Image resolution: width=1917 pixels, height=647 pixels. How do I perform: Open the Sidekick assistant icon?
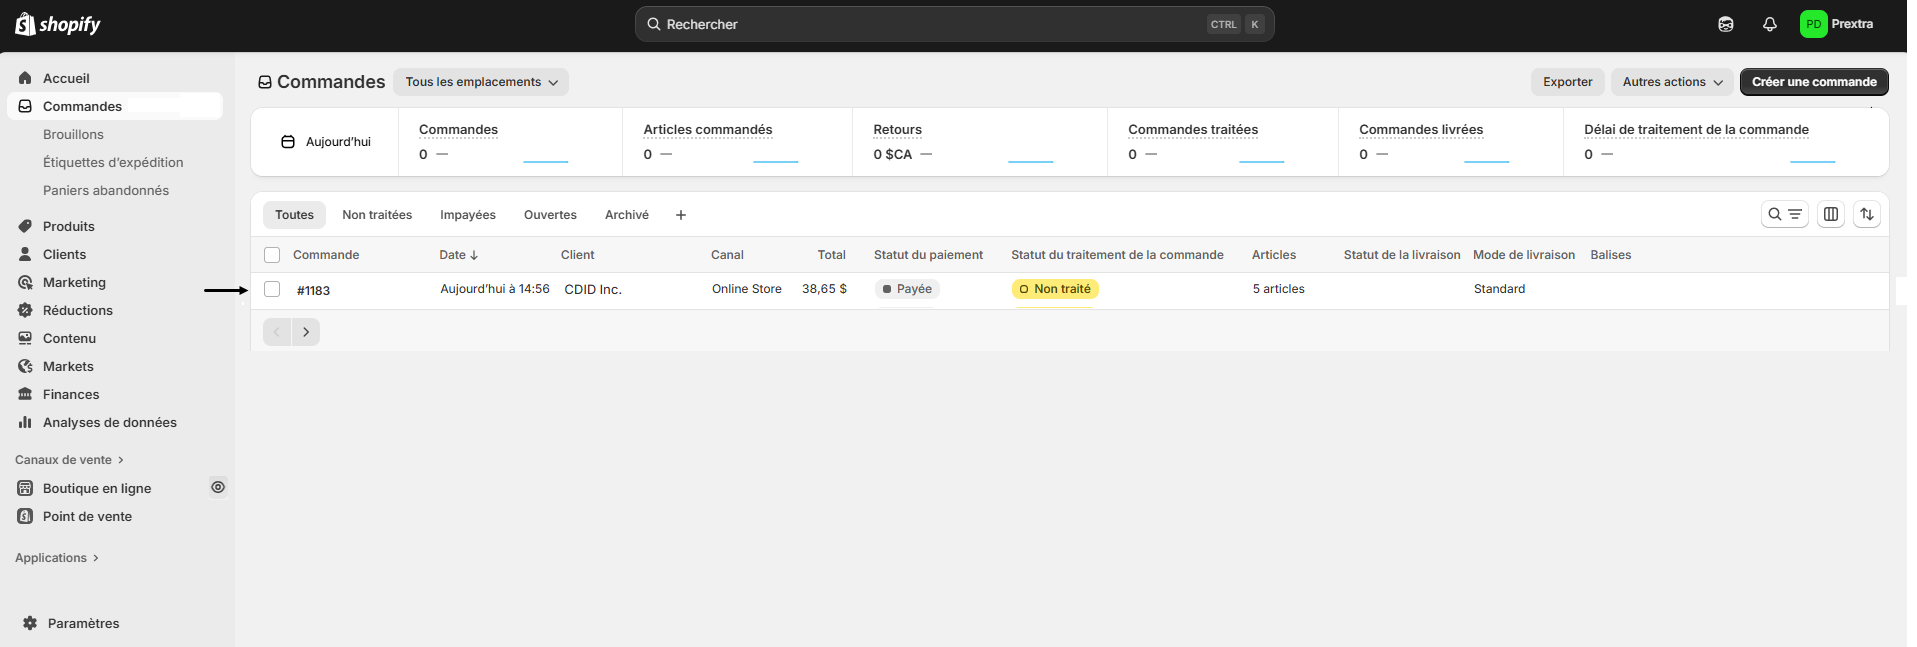pyautogui.click(x=1725, y=24)
